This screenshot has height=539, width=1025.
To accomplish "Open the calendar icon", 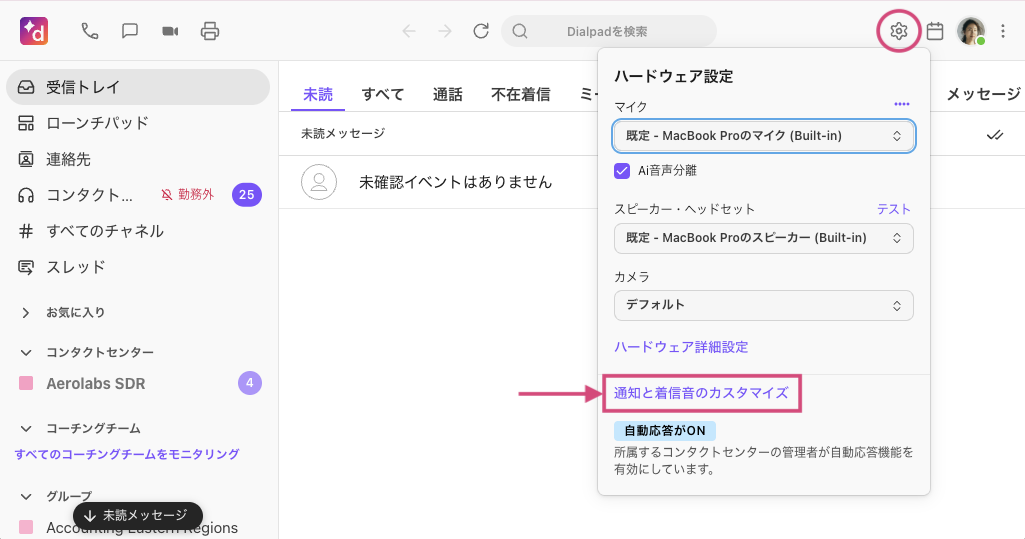I will tap(935, 31).
